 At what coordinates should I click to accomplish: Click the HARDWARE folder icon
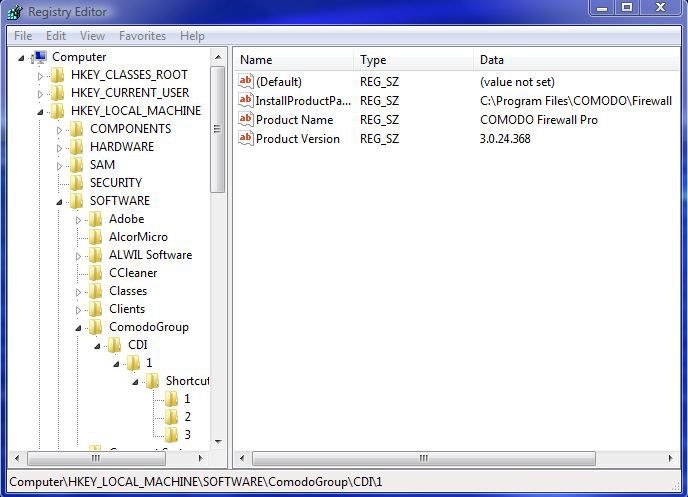[x=76, y=147]
